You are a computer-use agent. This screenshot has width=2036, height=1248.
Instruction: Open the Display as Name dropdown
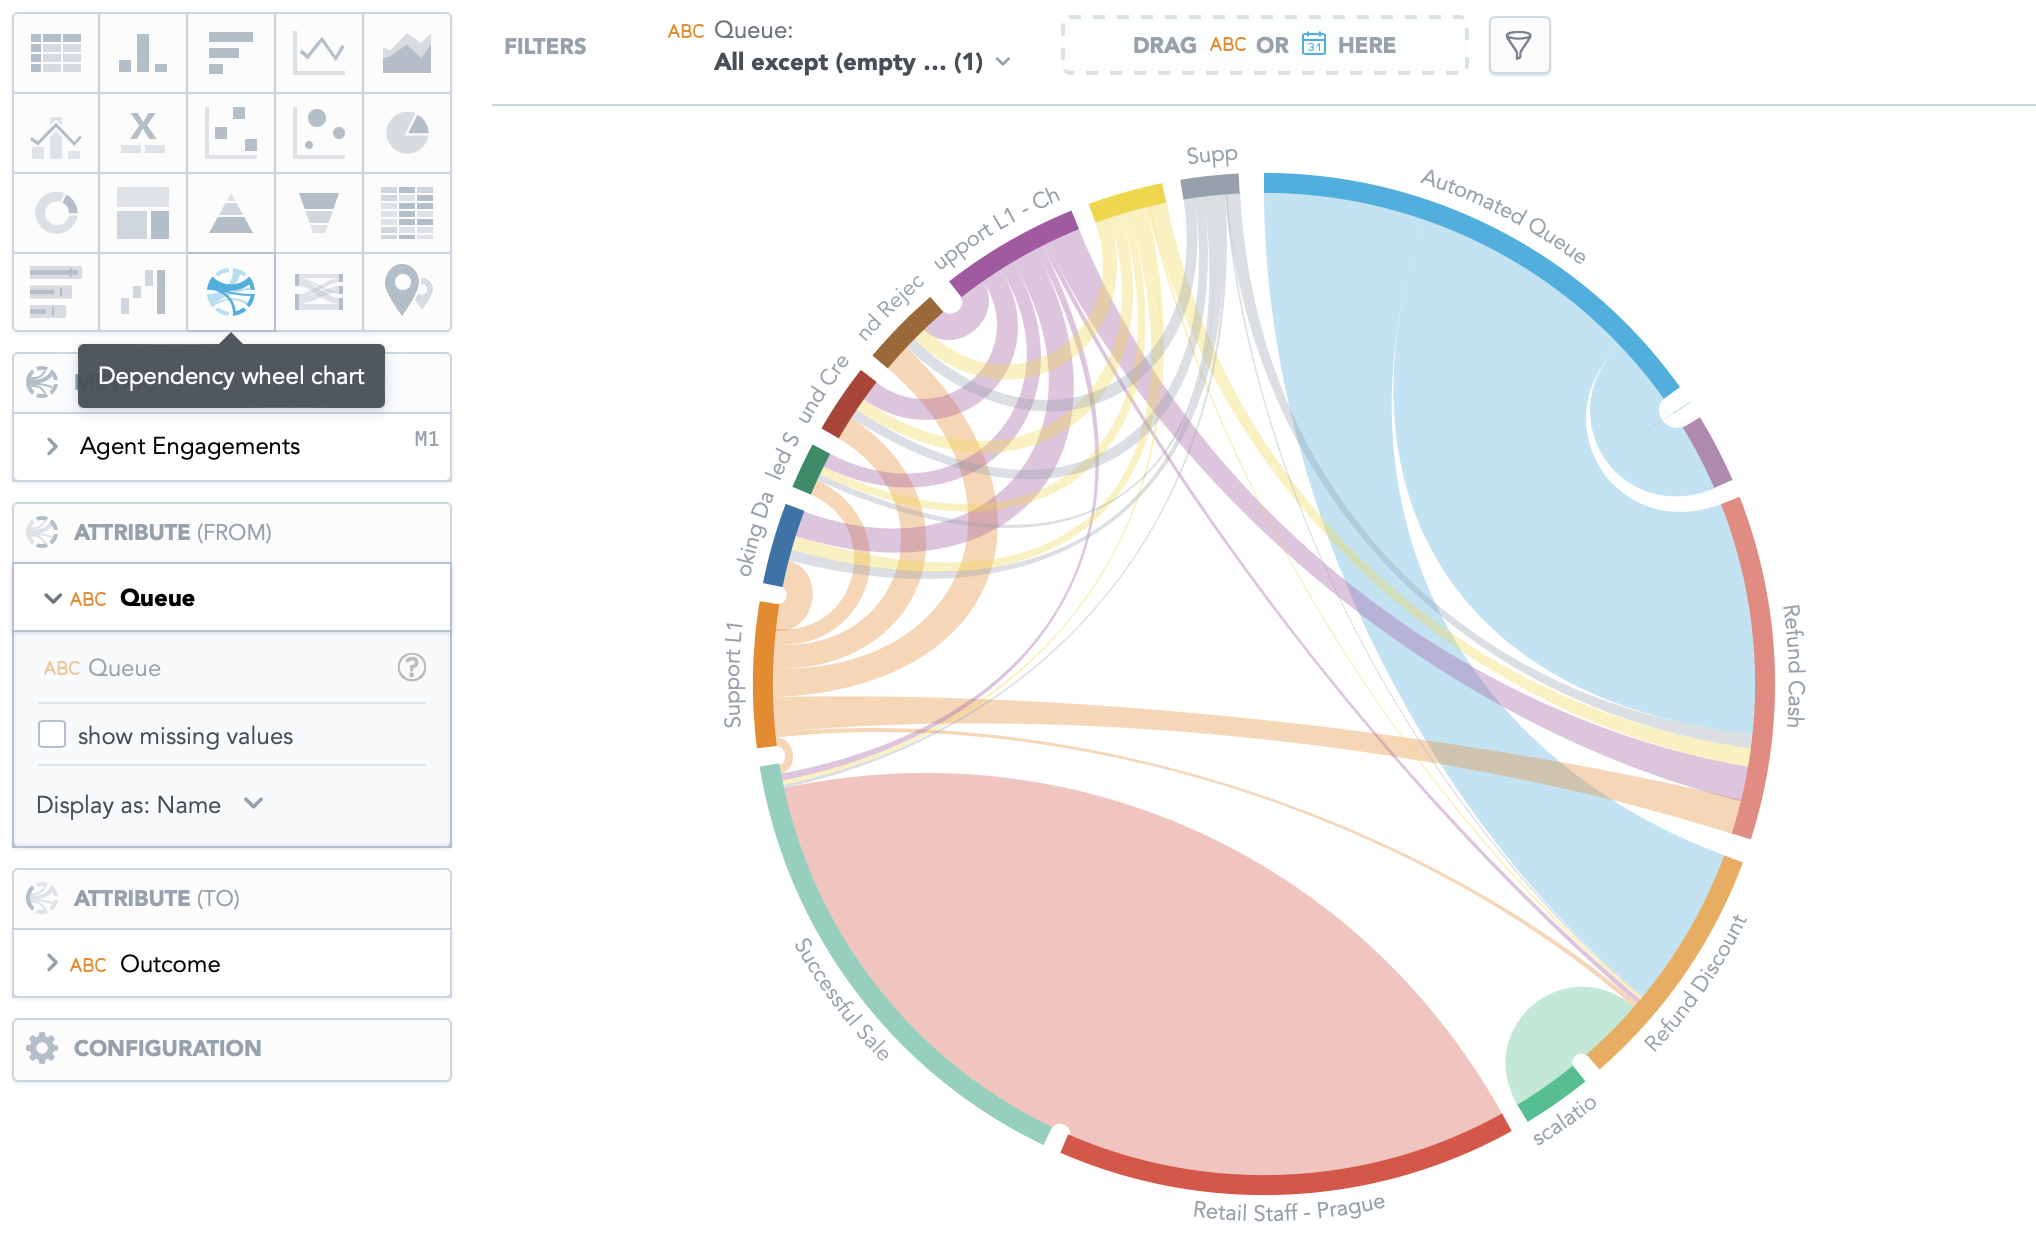coord(150,805)
